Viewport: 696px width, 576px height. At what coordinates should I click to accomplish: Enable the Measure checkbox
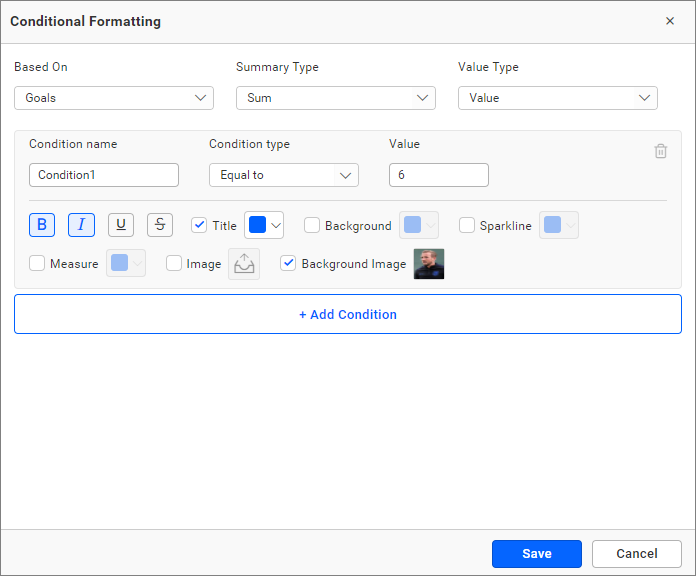(x=38, y=264)
